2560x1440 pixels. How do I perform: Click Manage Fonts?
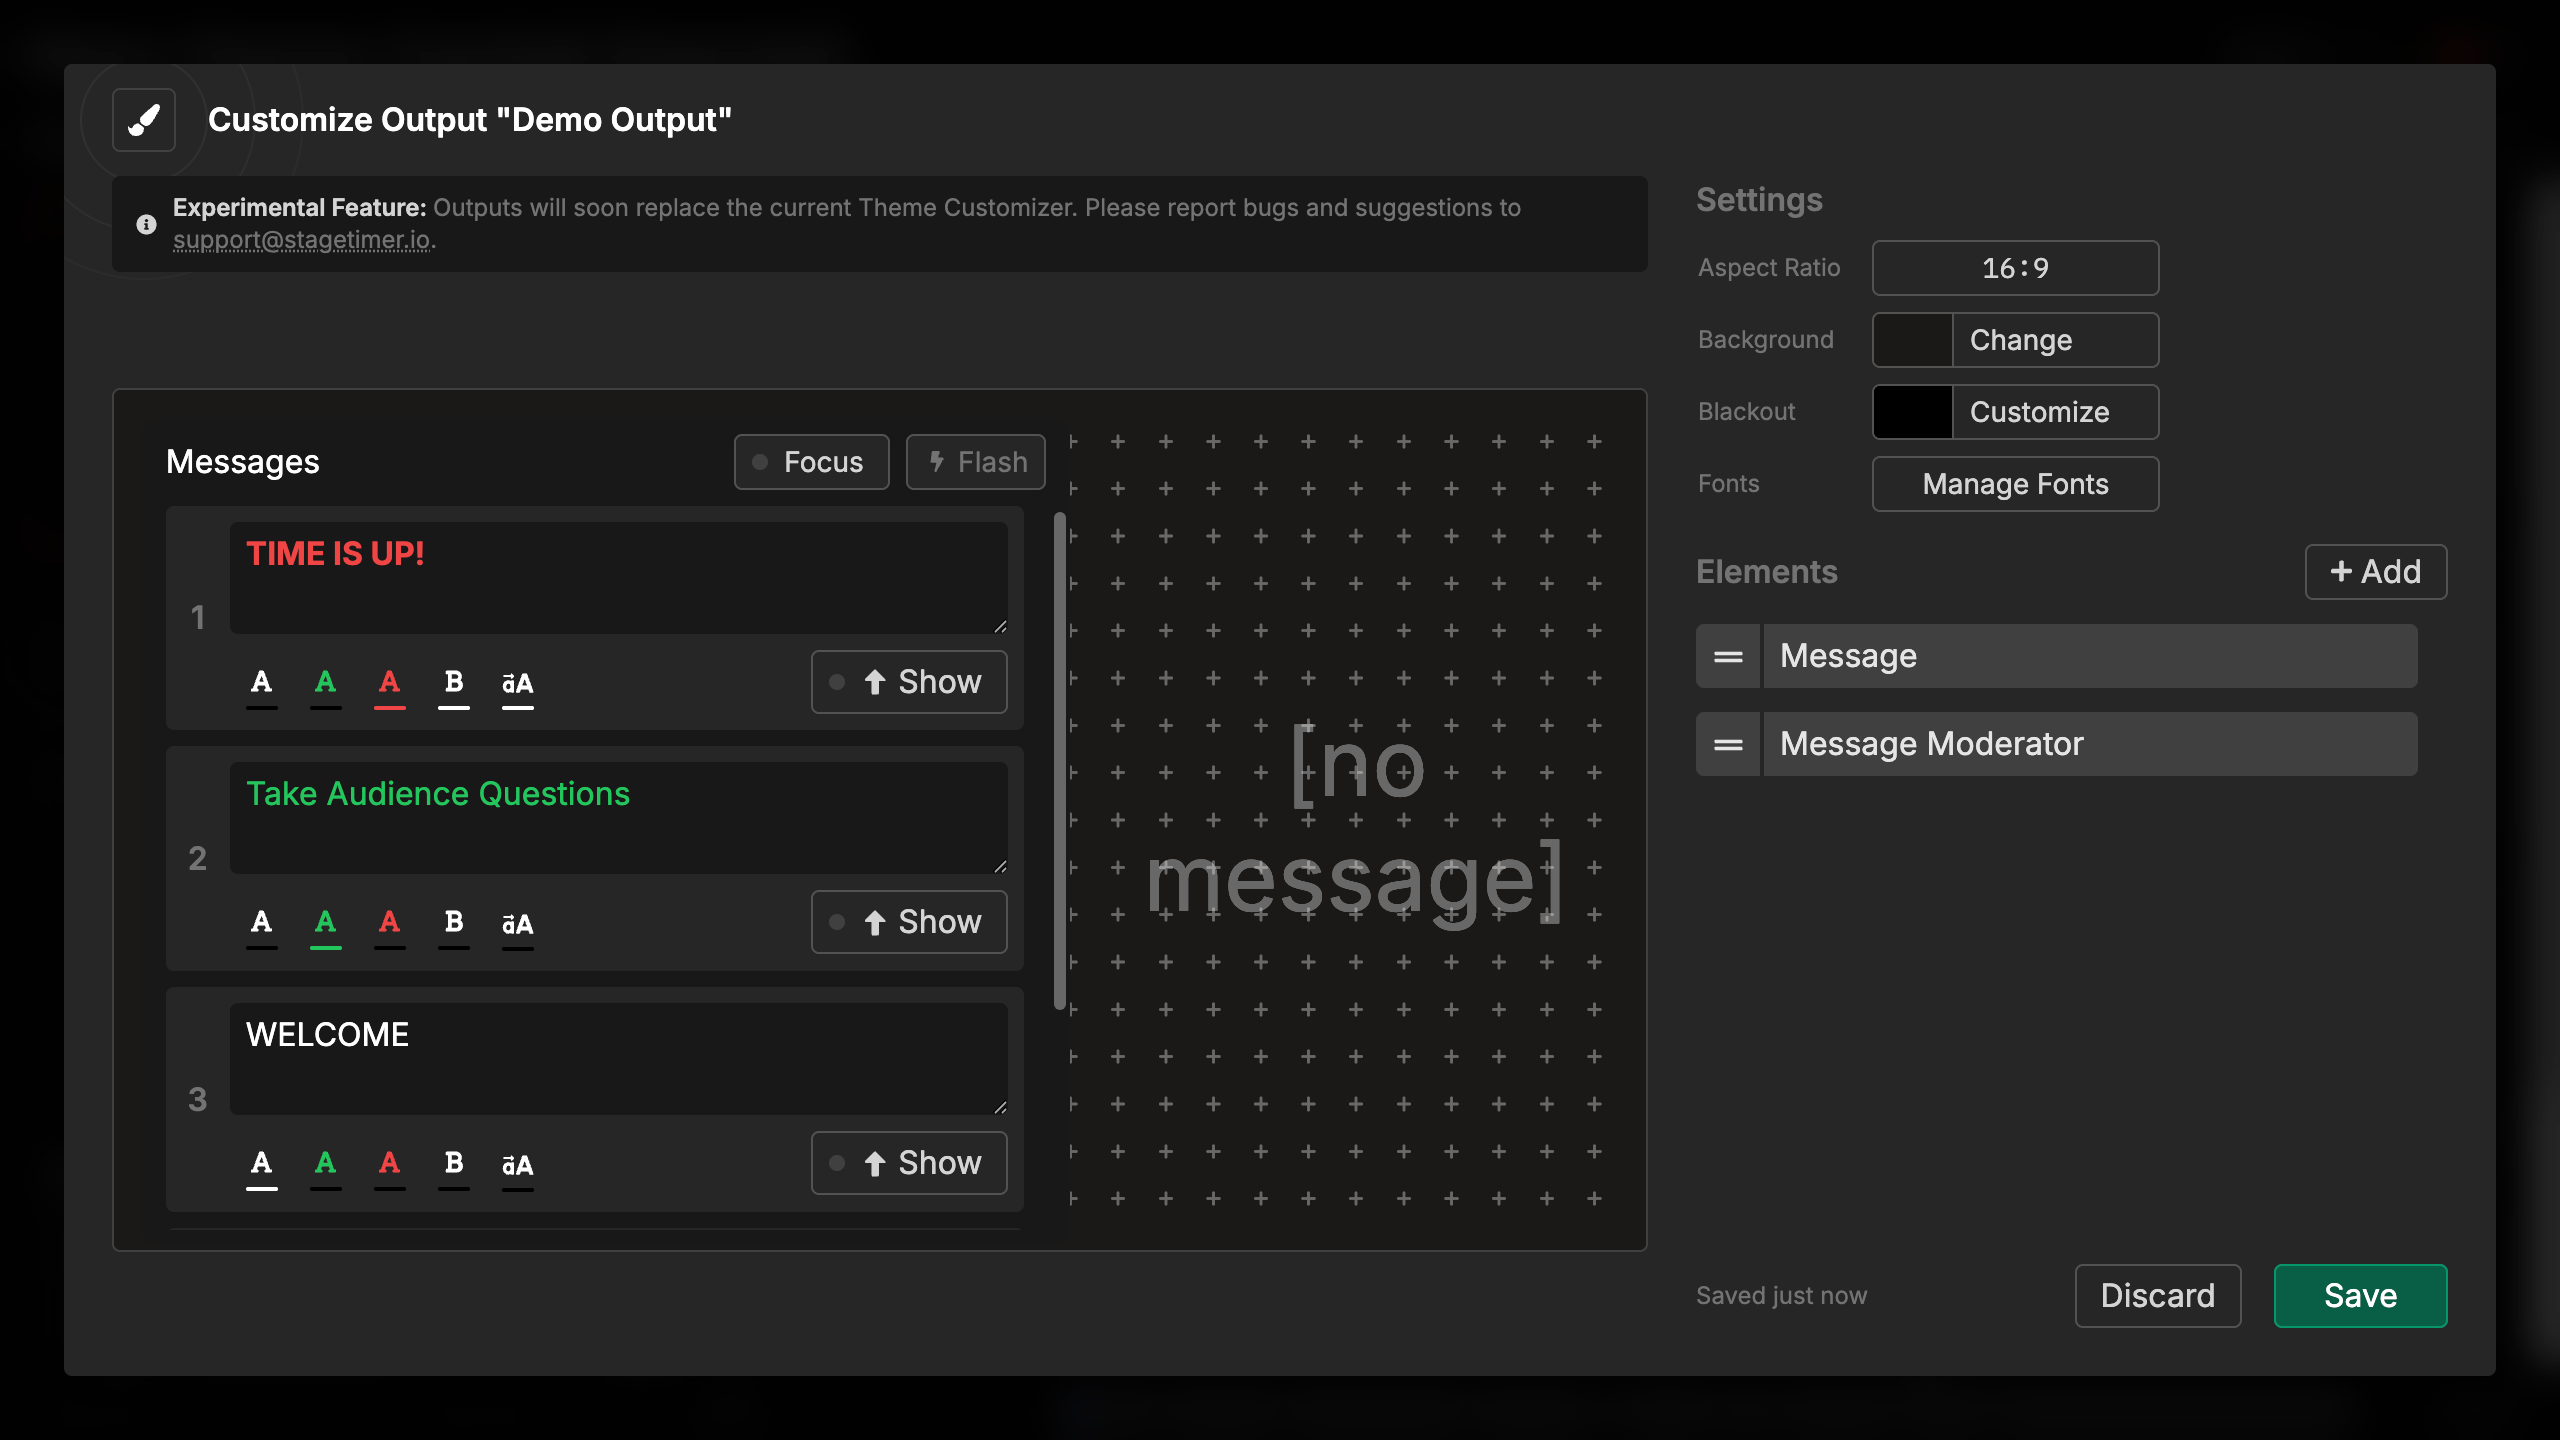[x=2015, y=483]
